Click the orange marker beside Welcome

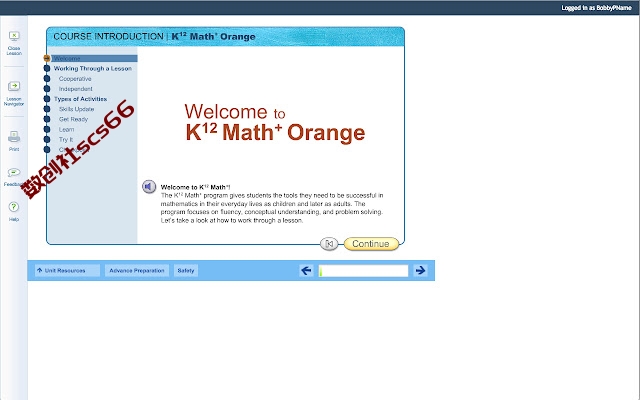(47, 58)
